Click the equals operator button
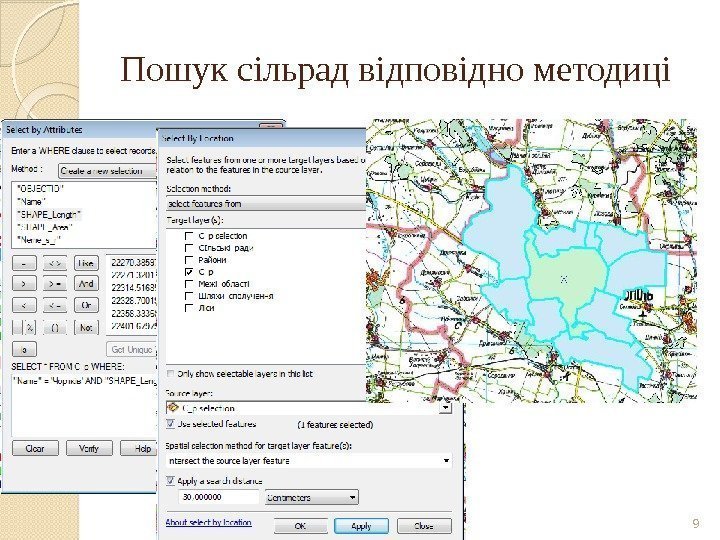This screenshot has height=540, width=720. [24, 263]
